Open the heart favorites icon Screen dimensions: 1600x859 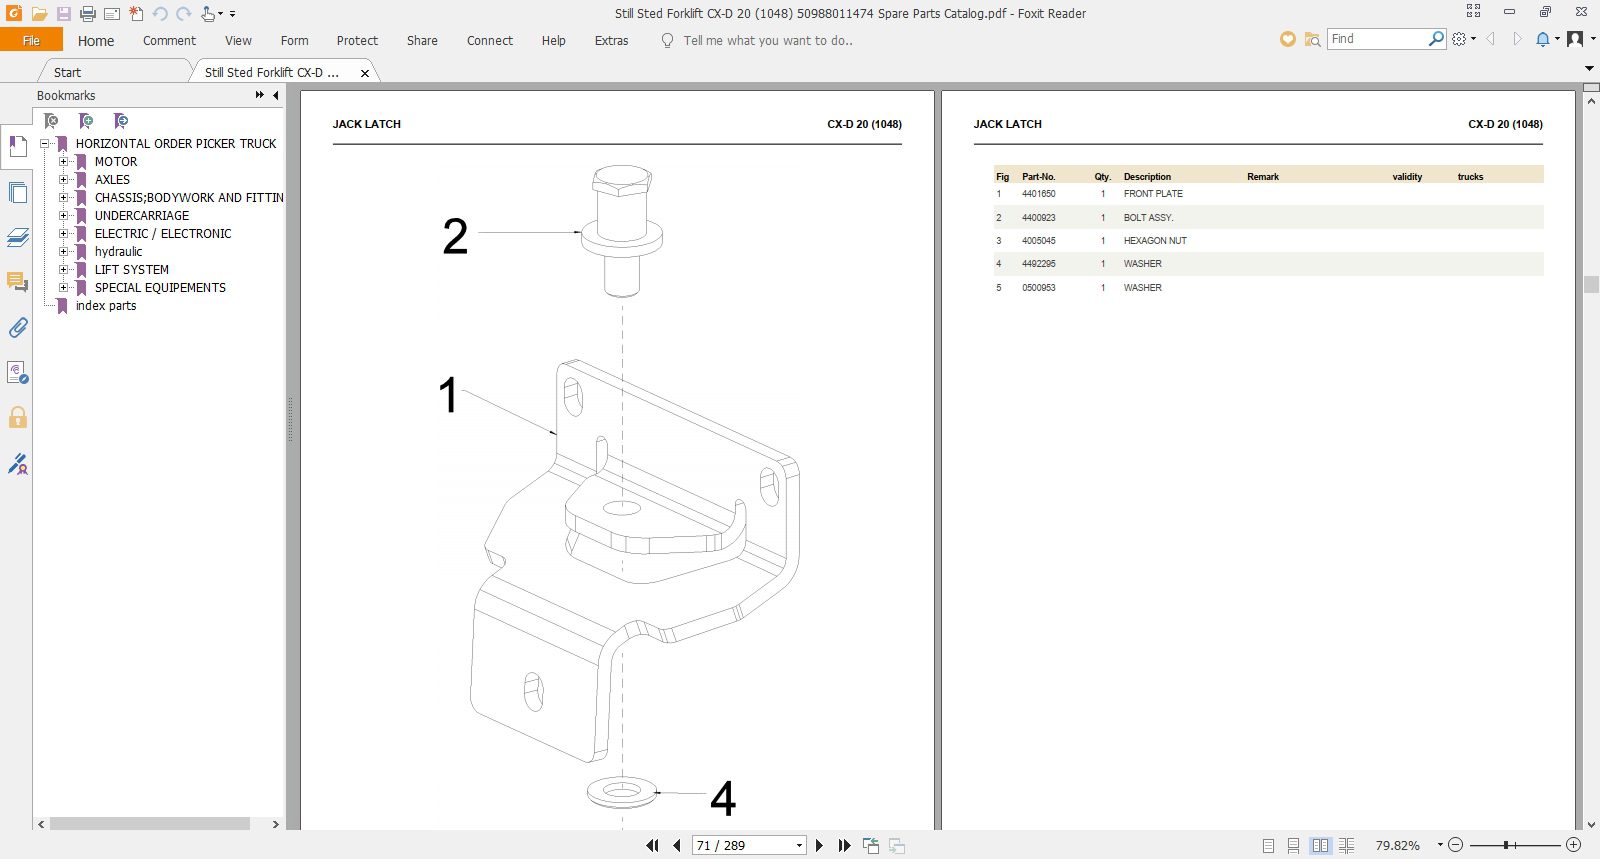(x=1288, y=39)
